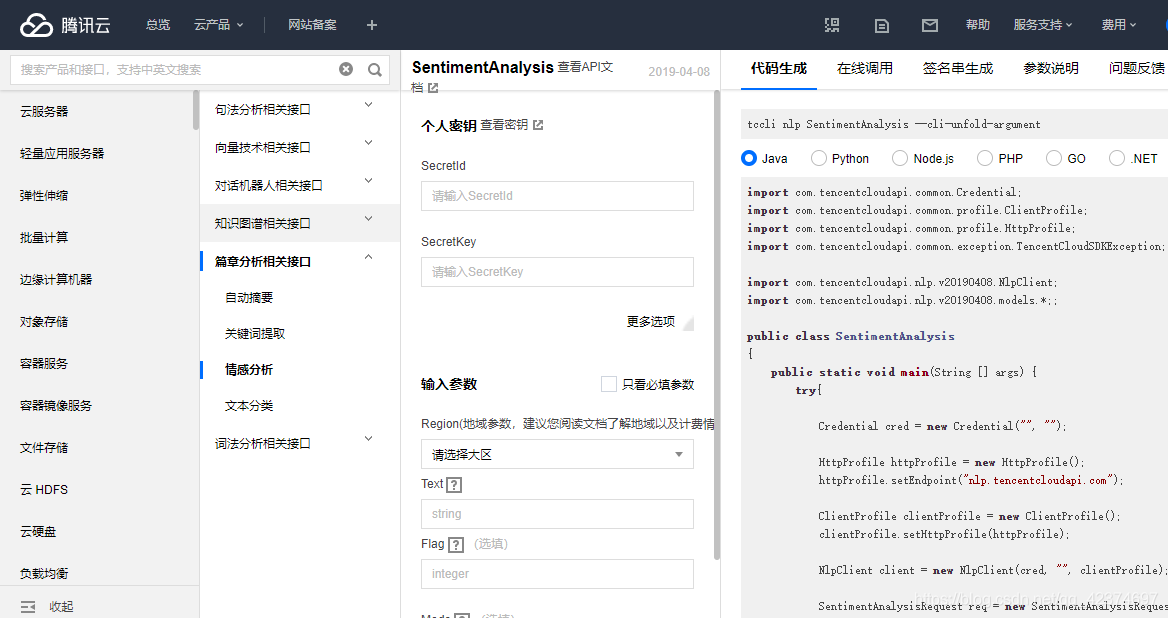Click the Flag integer input field
Image resolution: width=1168 pixels, height=618 pixels.
tap(557, 574)
